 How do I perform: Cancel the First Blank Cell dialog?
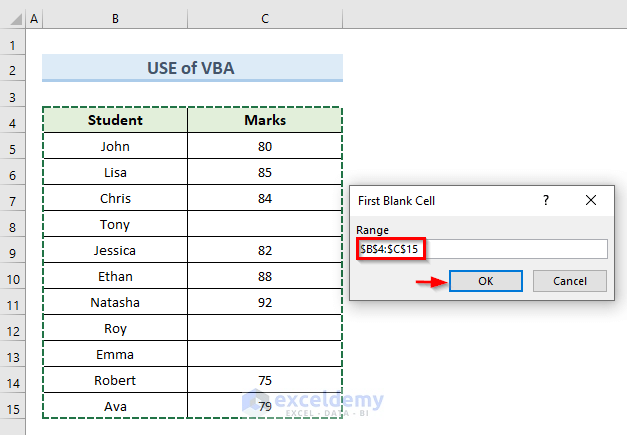point(569,281)
